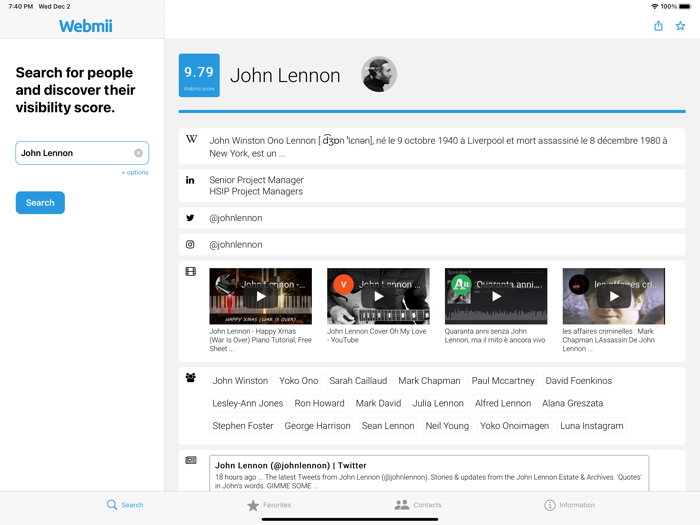Open the Happy Xmas Piano Tutorial video caption
The height and width of the screenshot is (525, 700).
261,340
